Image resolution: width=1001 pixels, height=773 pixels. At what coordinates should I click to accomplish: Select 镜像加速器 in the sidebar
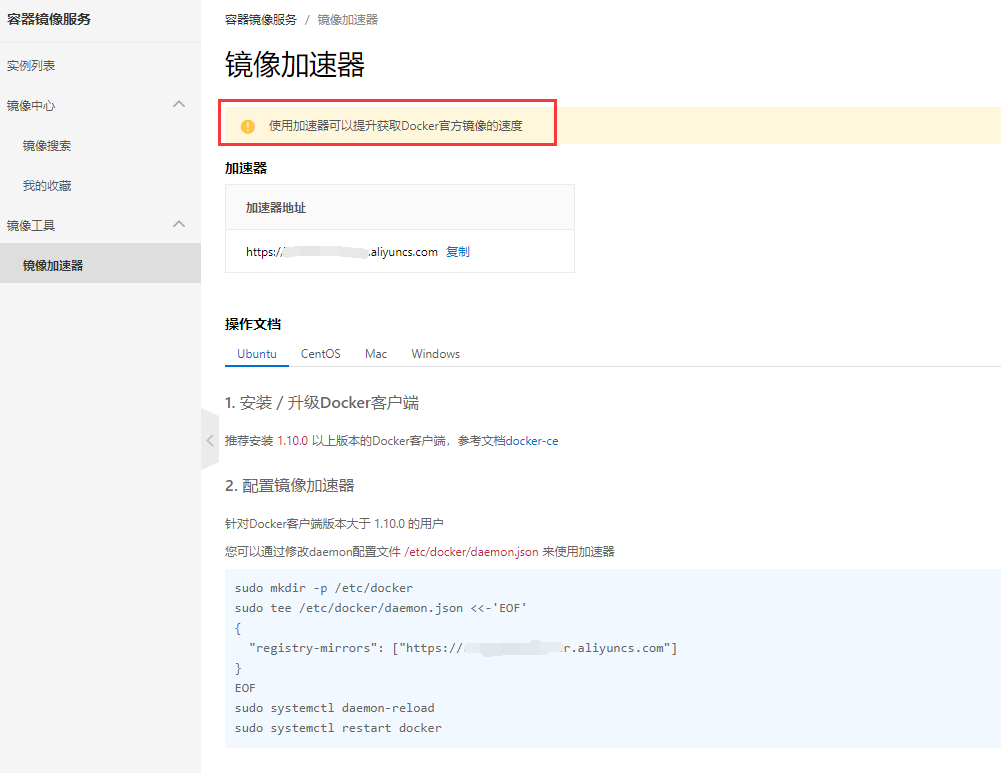100,263
